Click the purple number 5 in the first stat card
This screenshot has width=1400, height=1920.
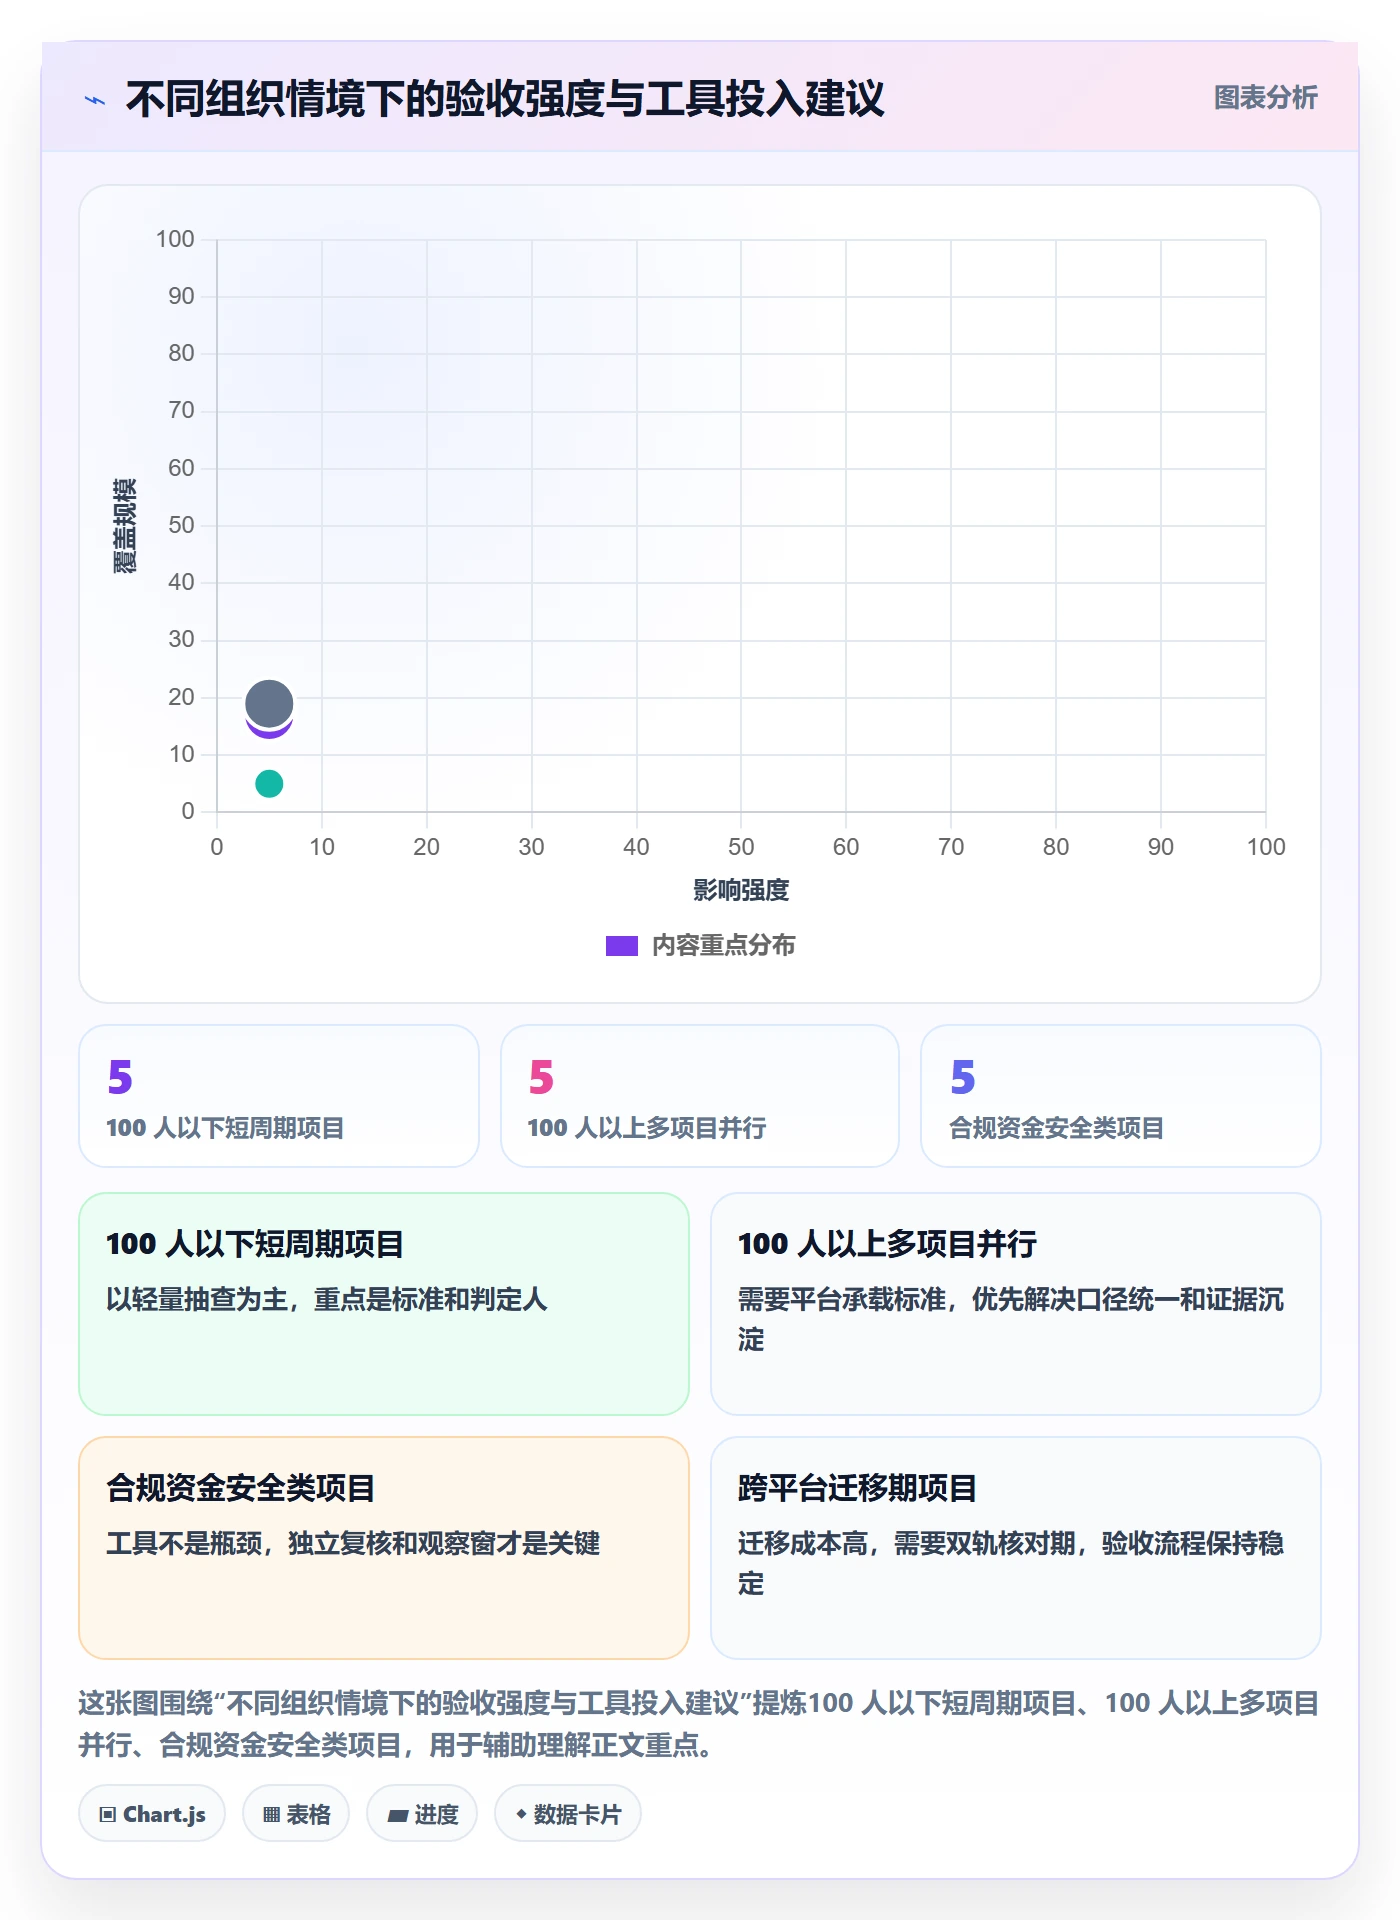pyautogui.click(x=120, y=1077)
